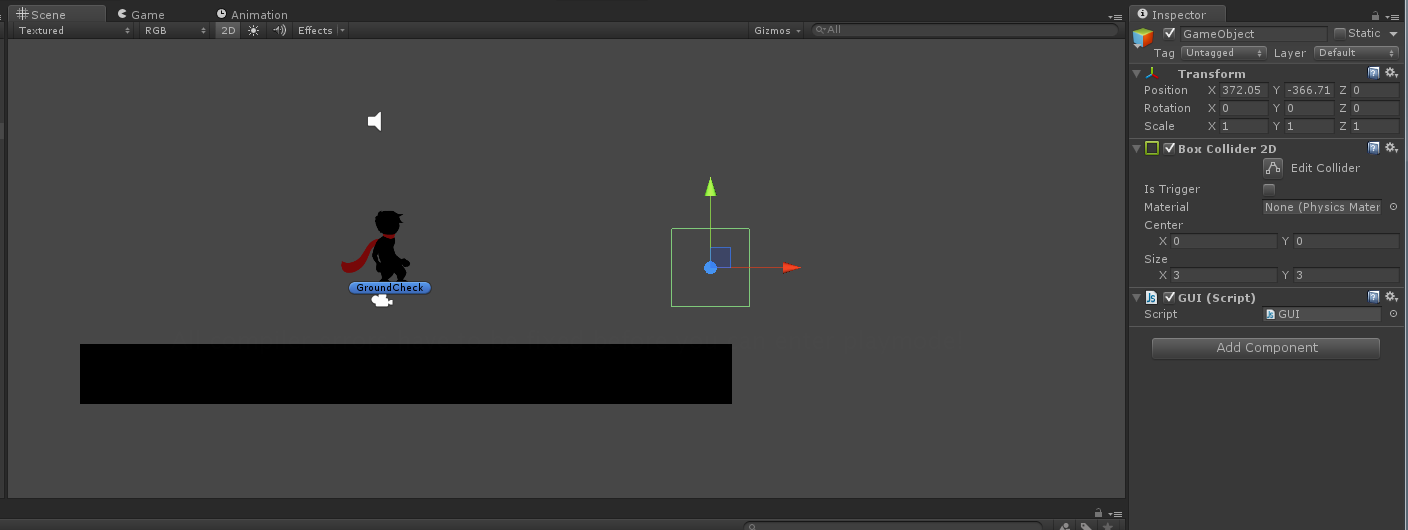The height and width of the screenshot is (530, 1408).
Task: Disable GUI Script component checkbox
Action: [1169, 297]
